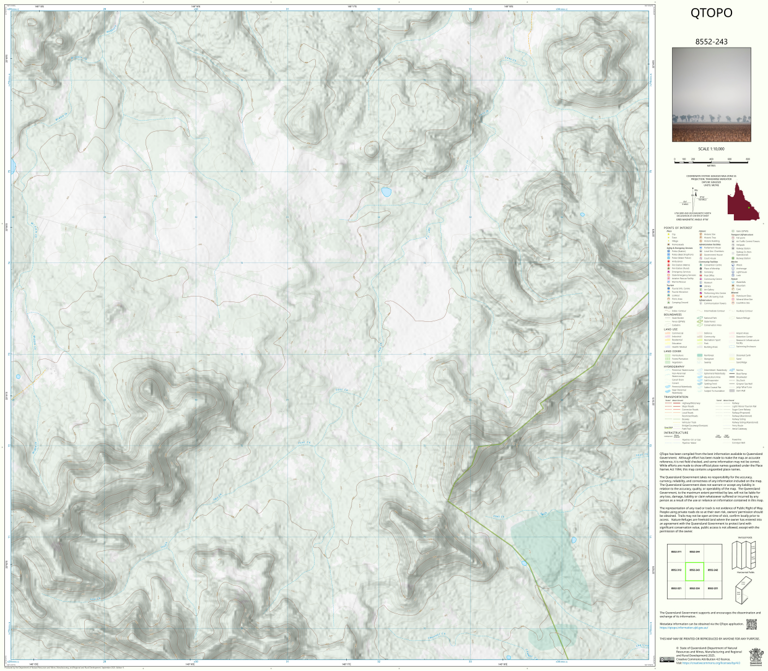Screen dimensions: 768x671
Task: Click the horizontal map folding diagram
Action: point(744,554)
